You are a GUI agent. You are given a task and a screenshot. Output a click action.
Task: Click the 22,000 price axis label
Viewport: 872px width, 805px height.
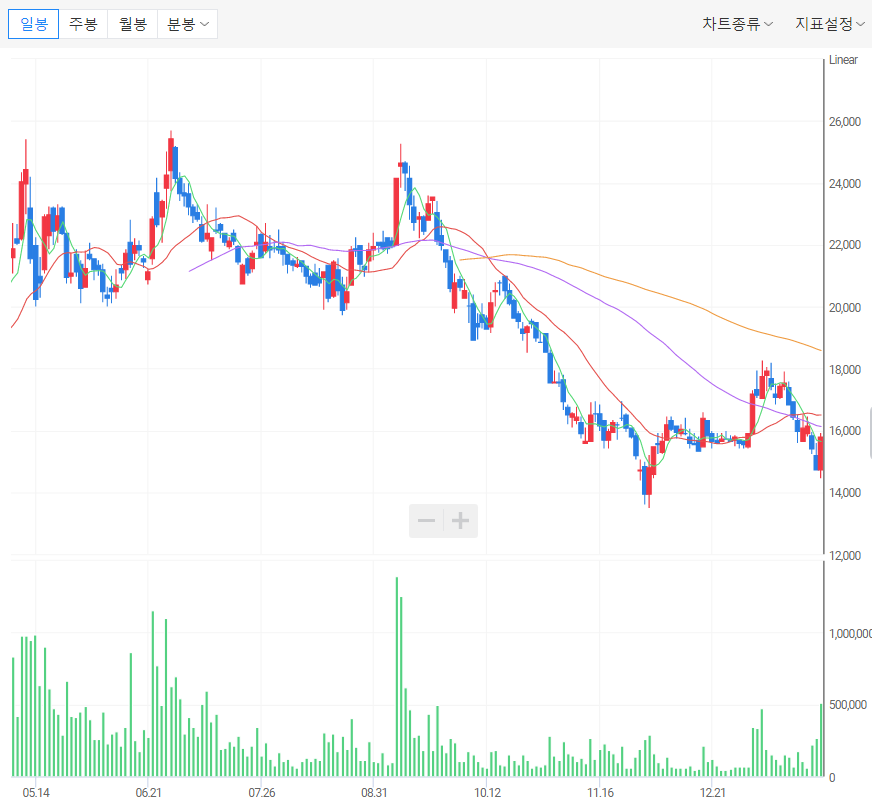point(845,245)
